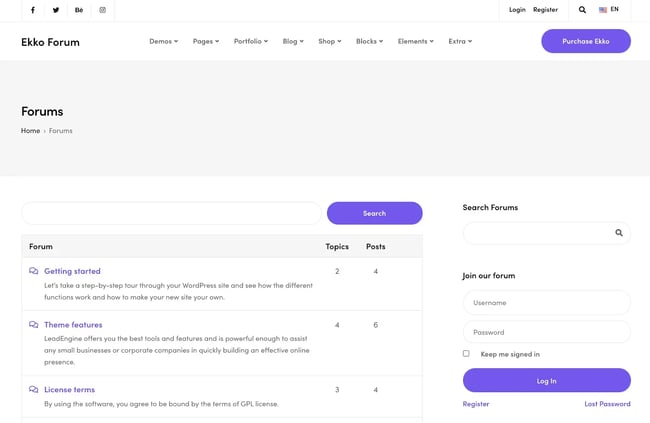Click the header search magnifier icon
Screen dimensions: 650x423
582,10
